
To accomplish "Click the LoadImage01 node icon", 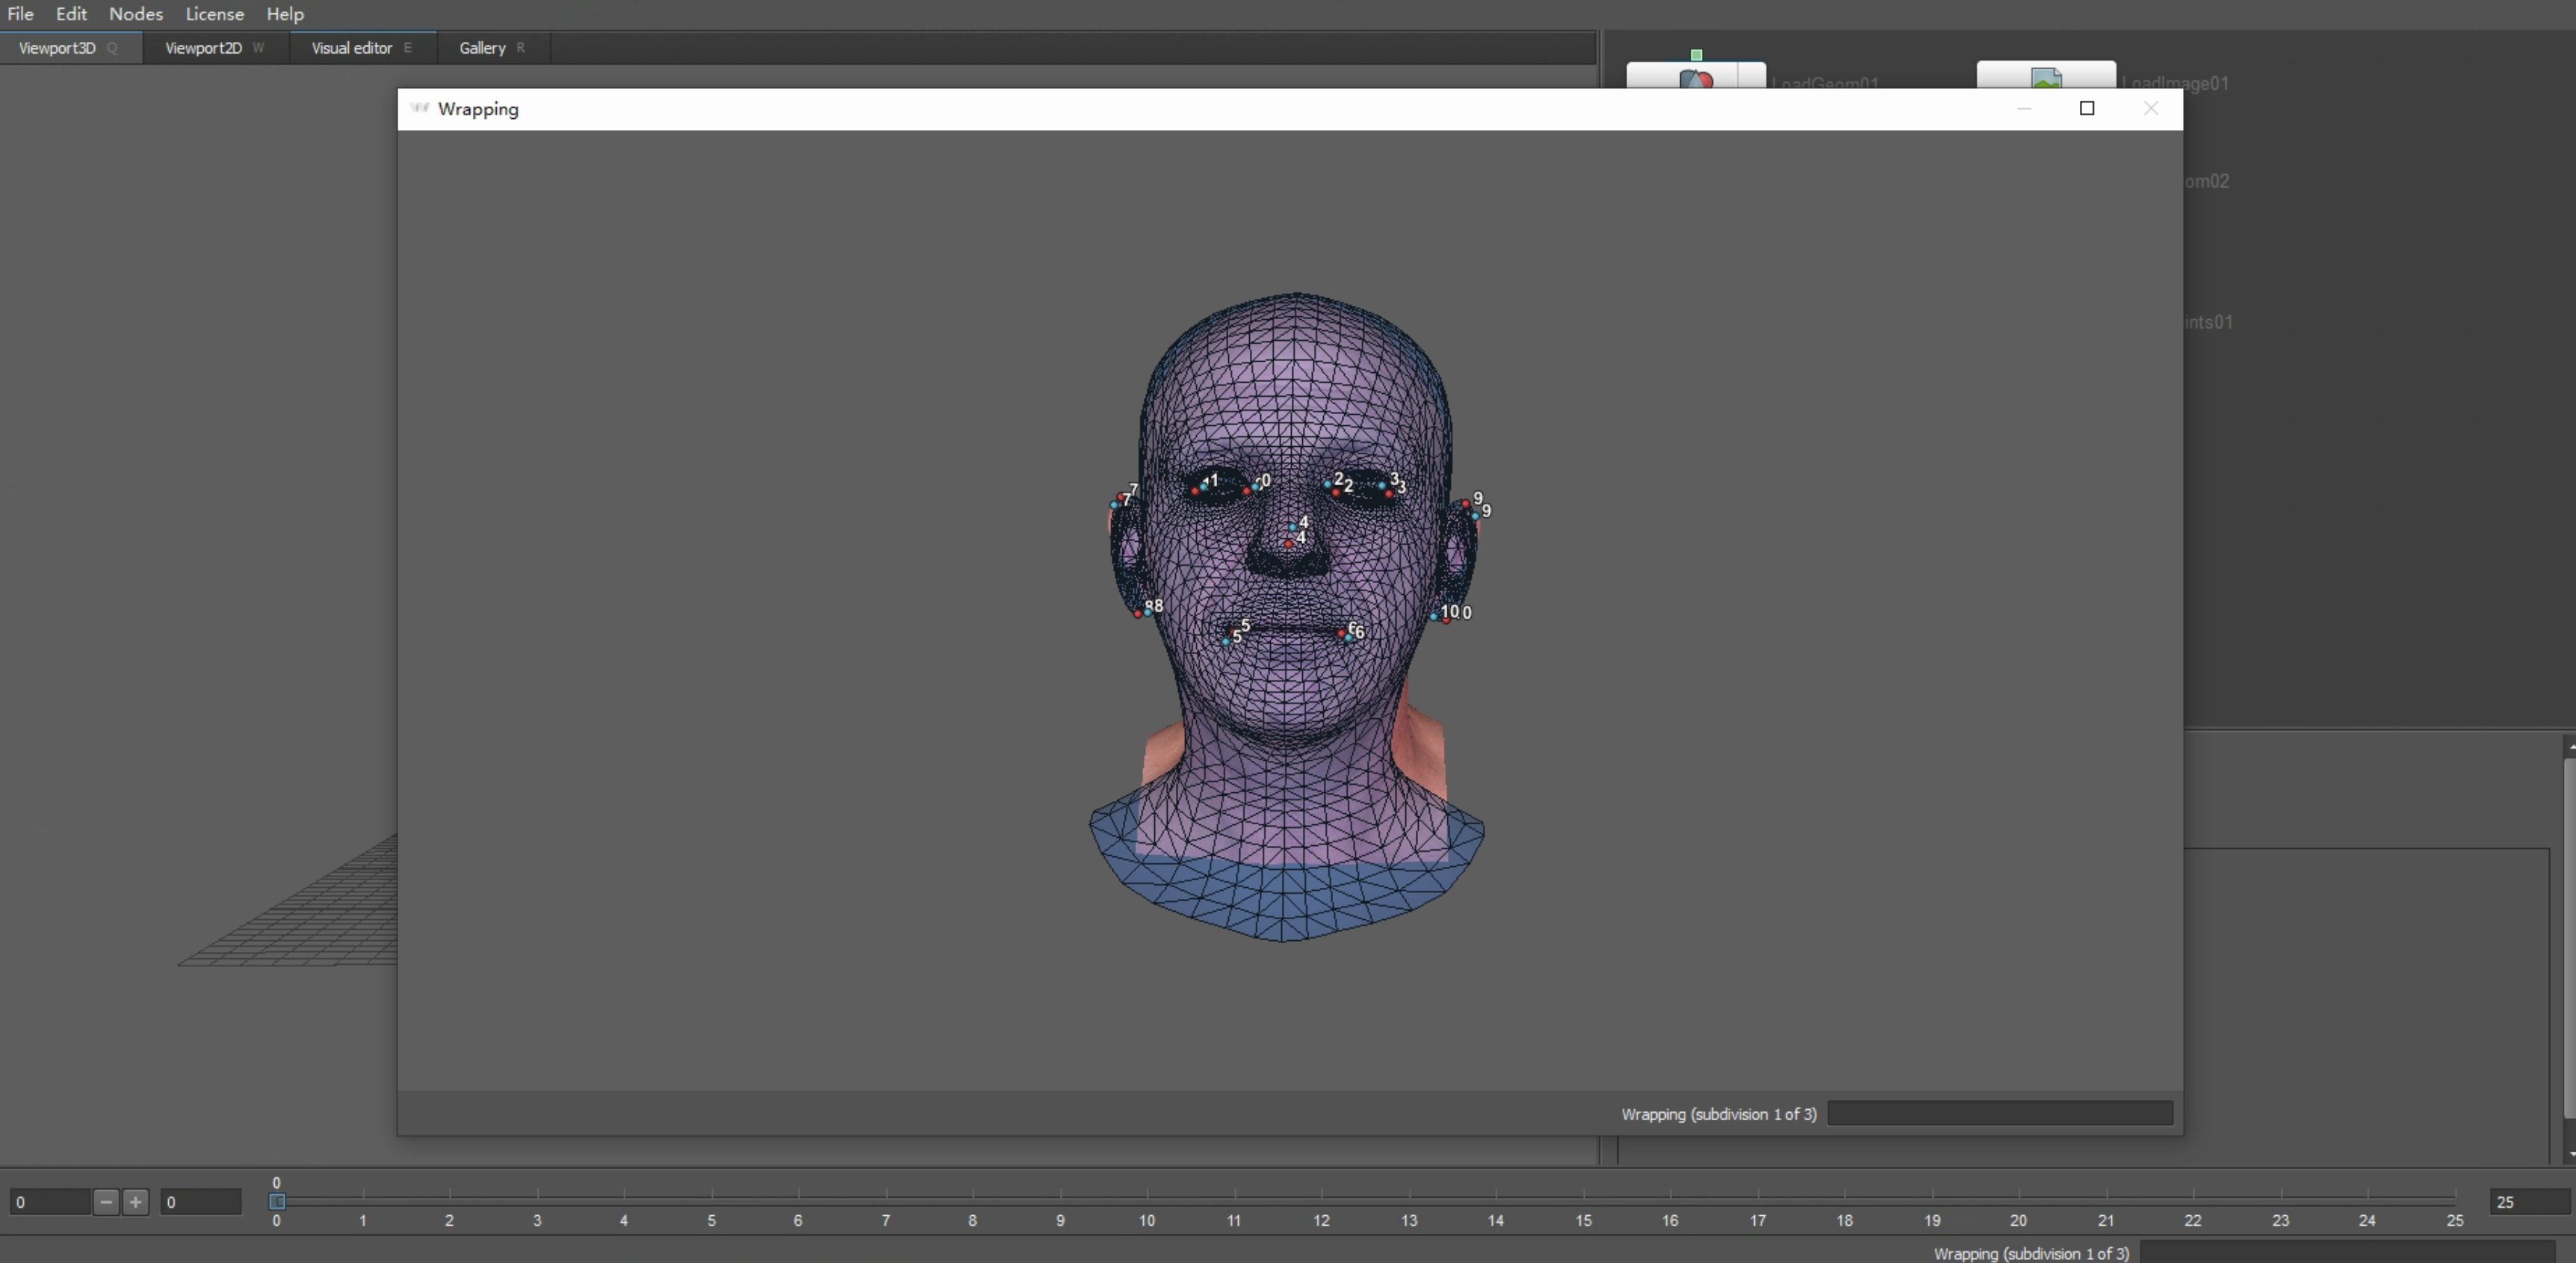I will (2045, 77).
